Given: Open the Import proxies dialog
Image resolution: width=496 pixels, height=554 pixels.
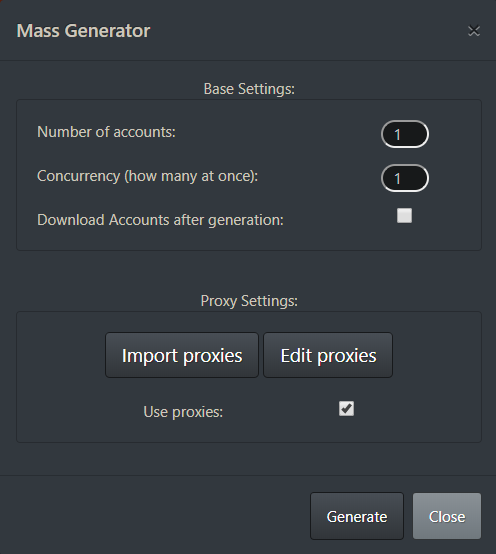Looking at the screenshot, I should (182, 355).
